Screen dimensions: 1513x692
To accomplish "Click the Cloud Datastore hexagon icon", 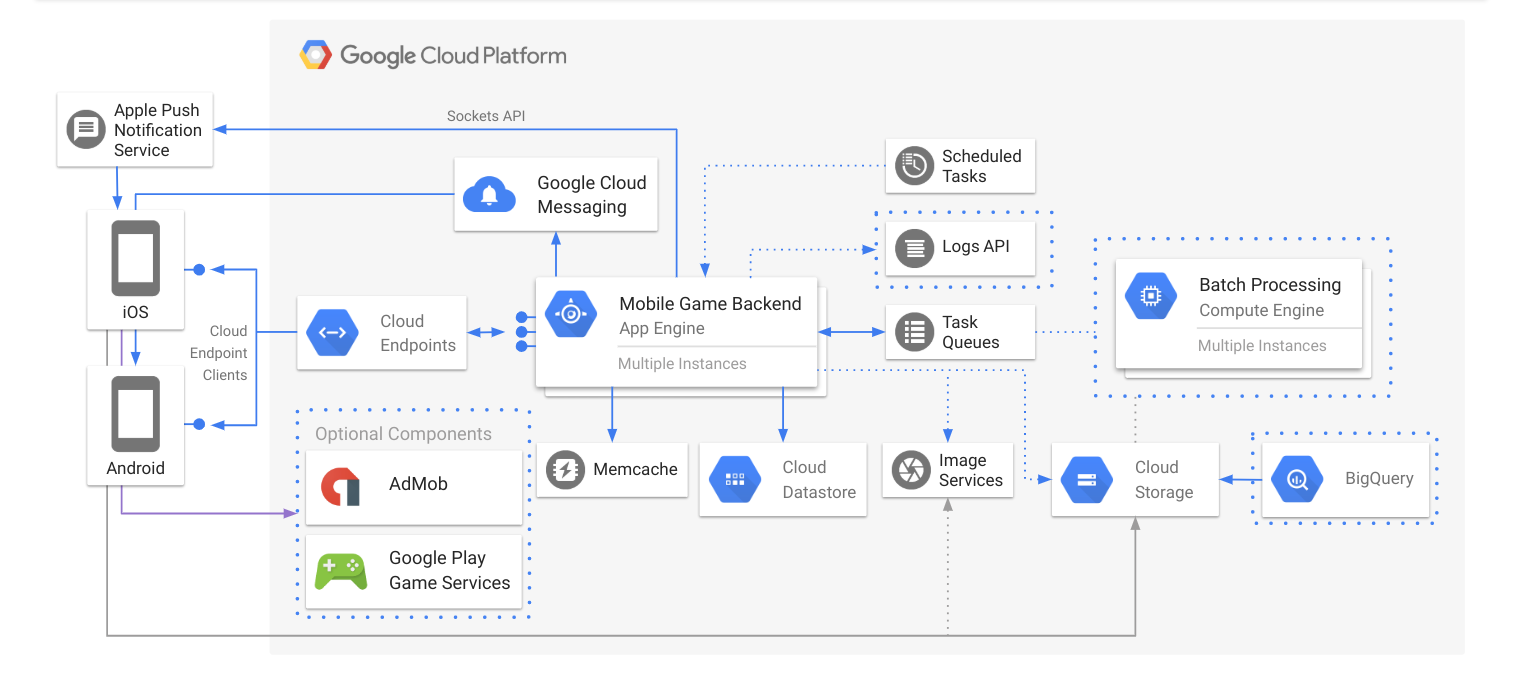I will [x=735, y=479].
